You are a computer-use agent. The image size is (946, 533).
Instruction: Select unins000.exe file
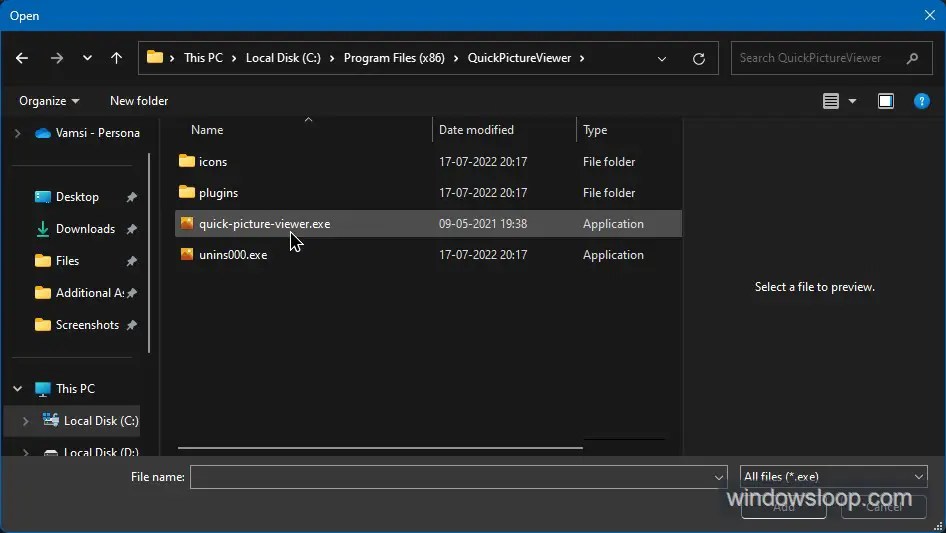(428, 255)
